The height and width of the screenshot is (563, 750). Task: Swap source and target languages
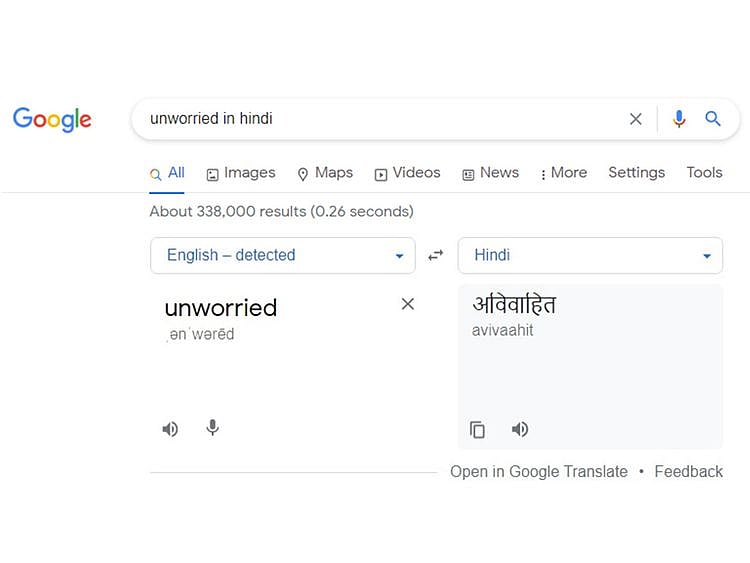click(x=436, y=255)
